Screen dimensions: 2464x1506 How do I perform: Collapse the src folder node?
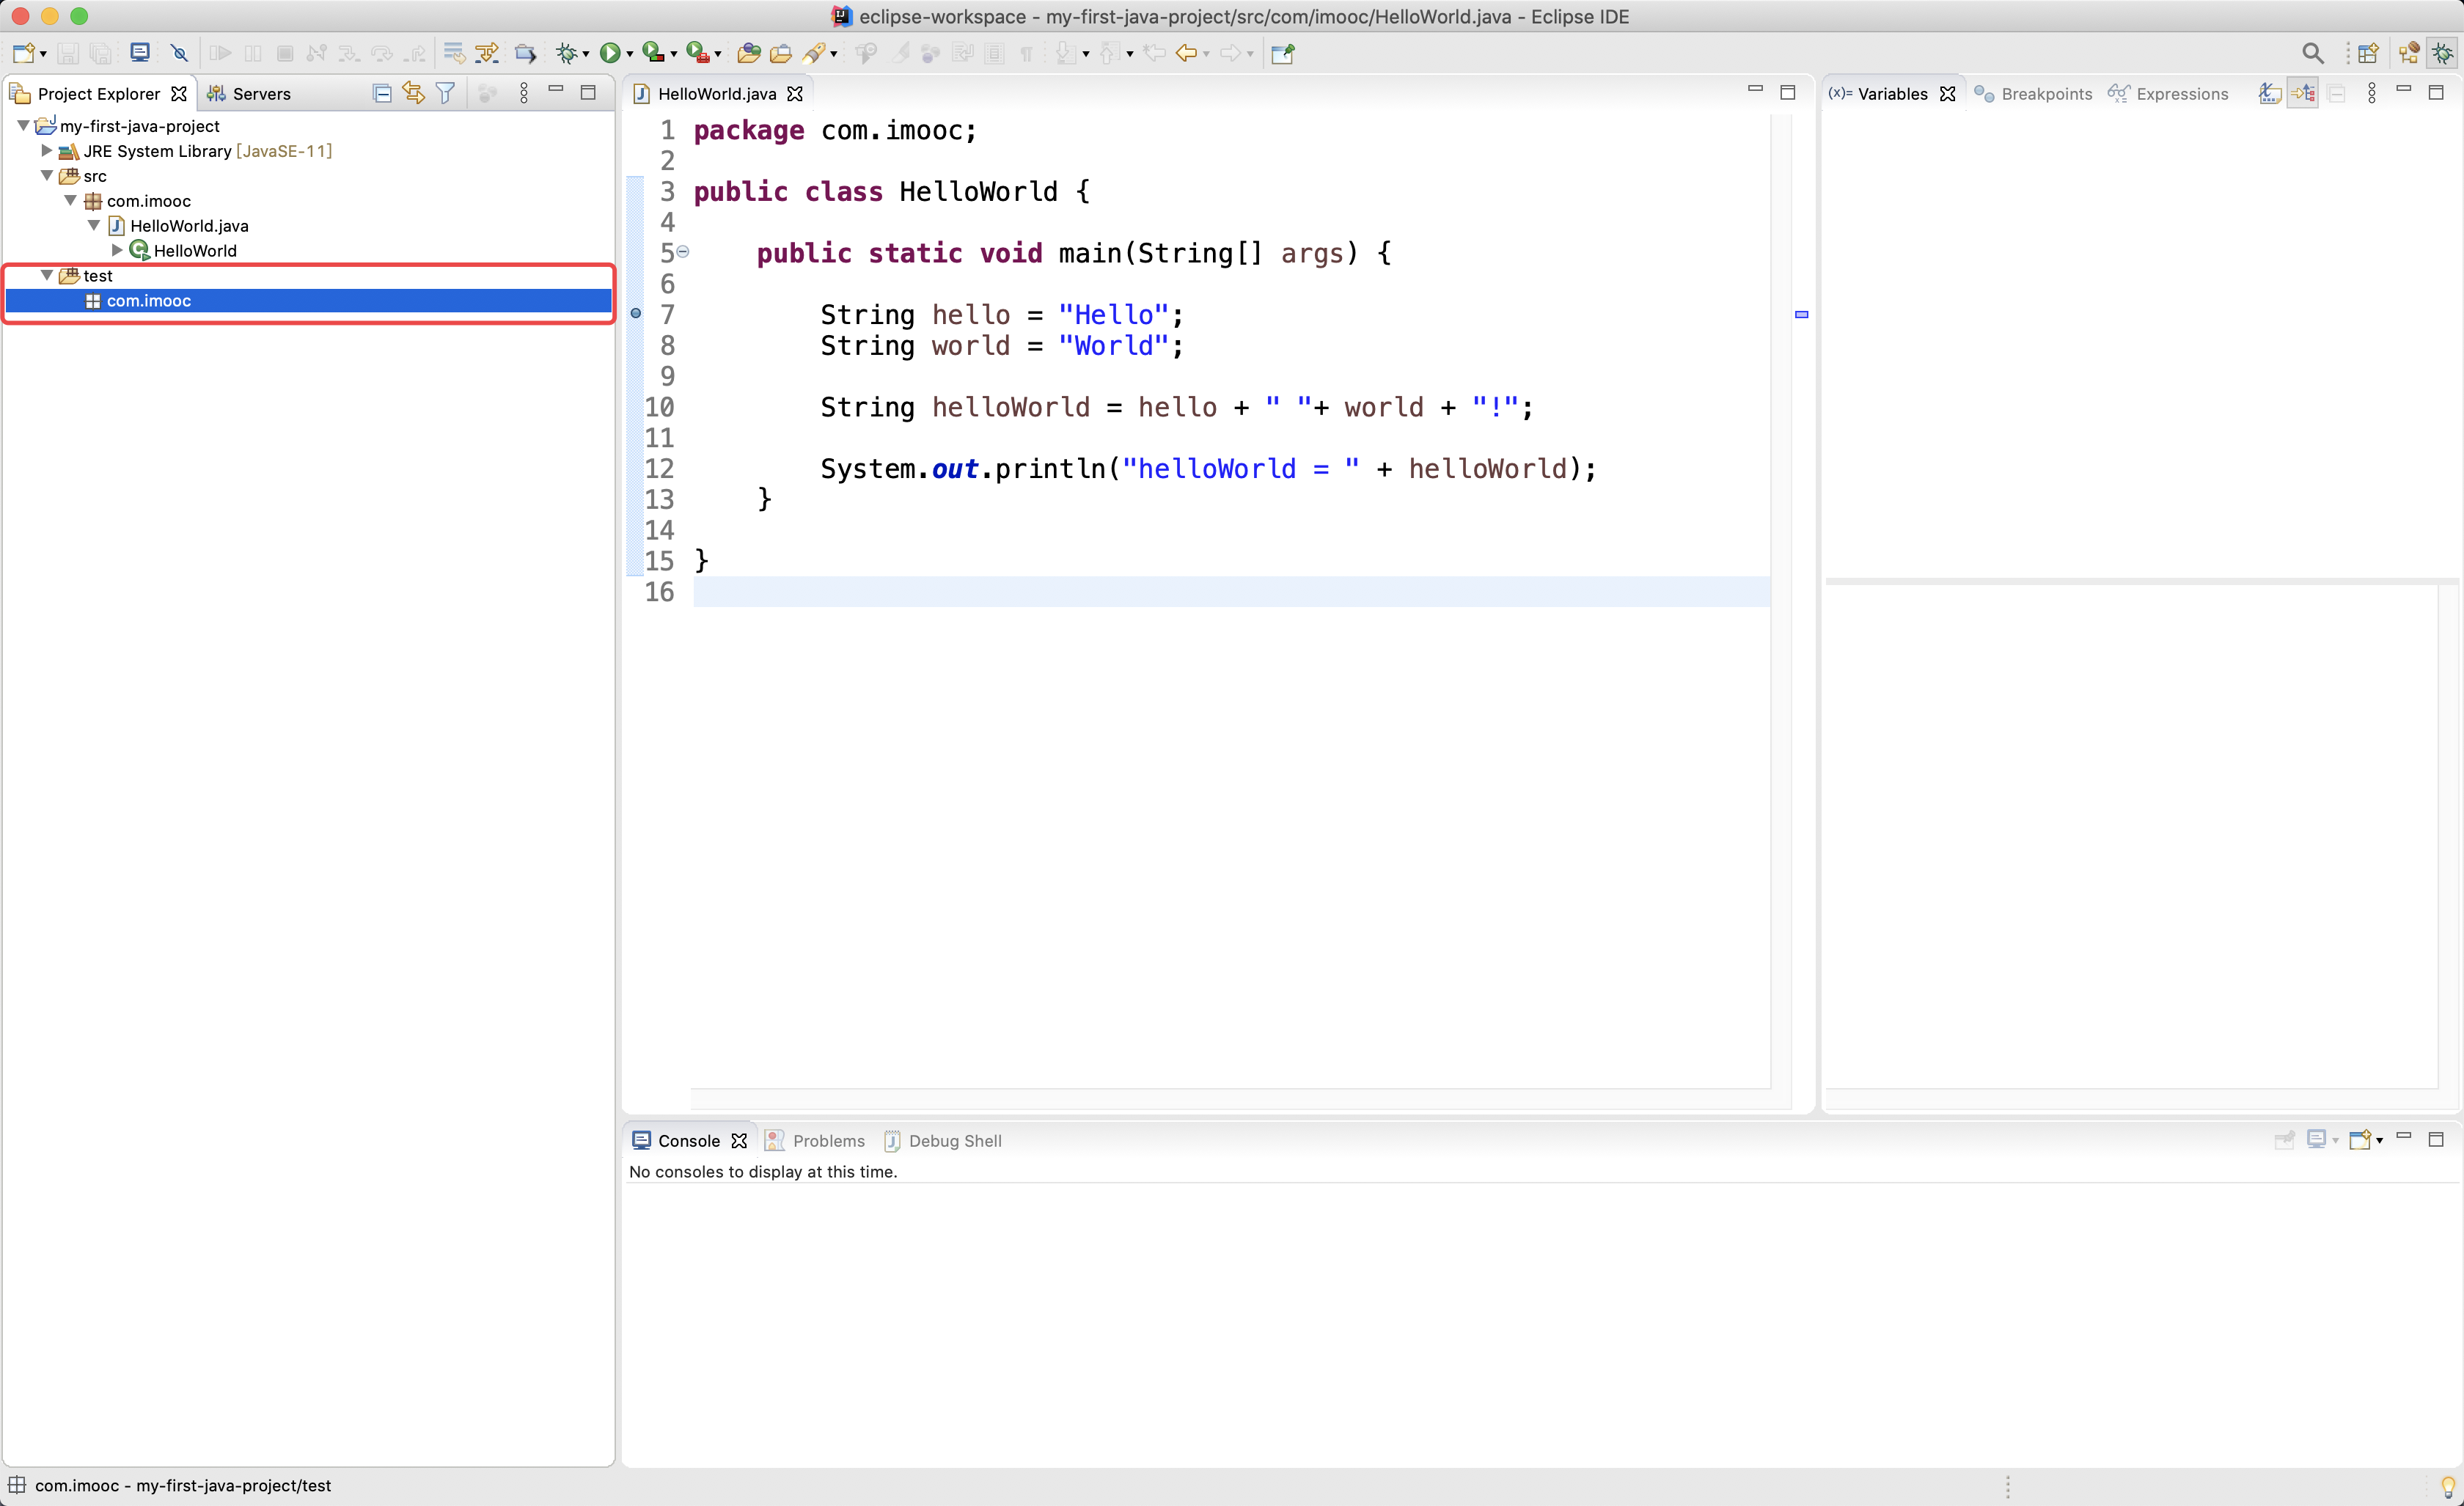tap(46, 176)
